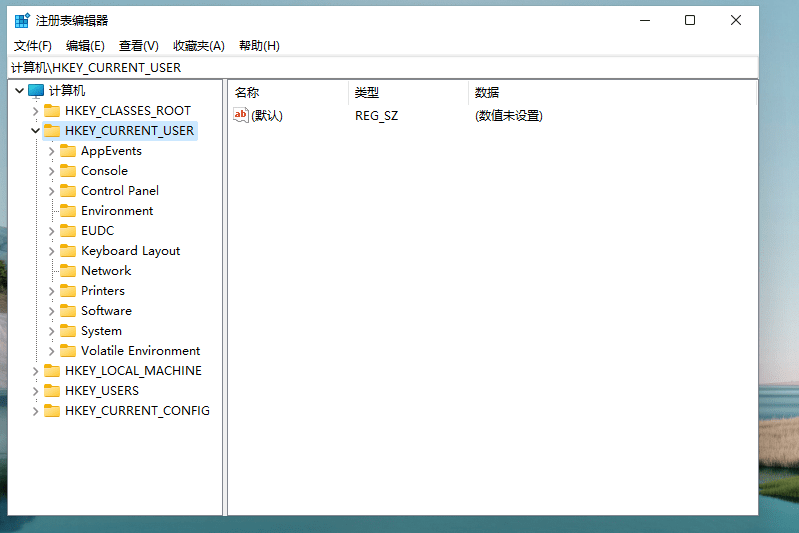
Task: Expand the Volatile Environment key arrow
Action: click(51, 351)
